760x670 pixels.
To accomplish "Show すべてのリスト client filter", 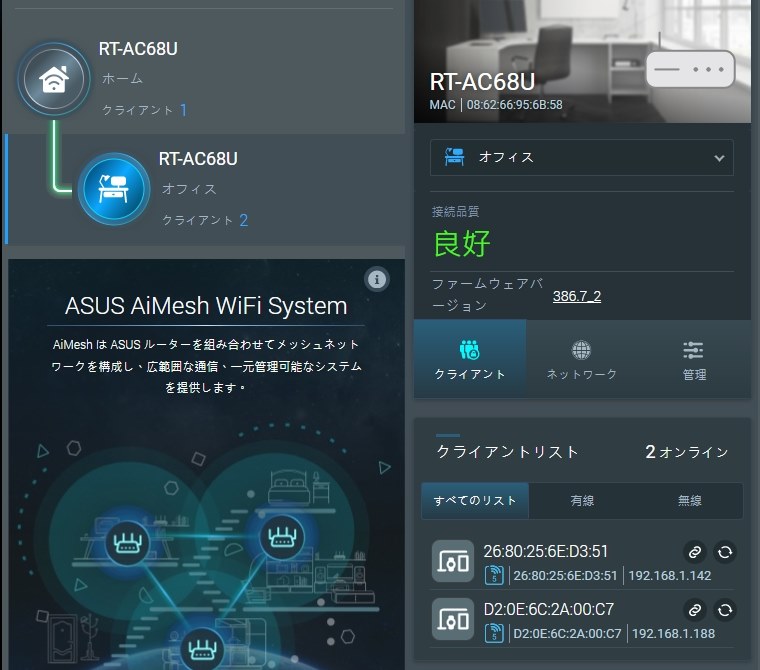I will 475,501.
